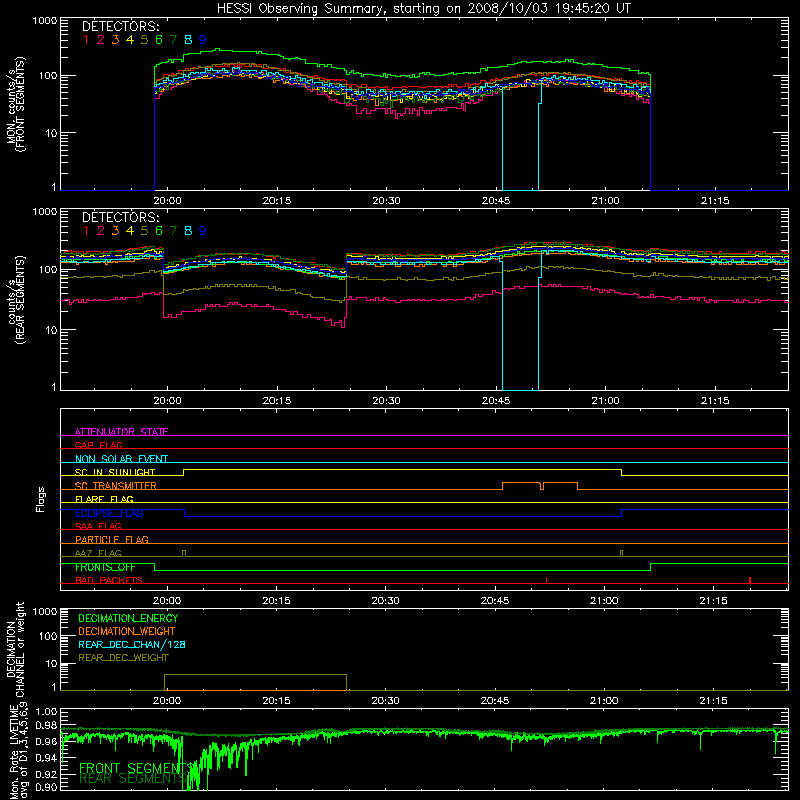Select the SAA_FLAG label
800x800 pixels.
click(98, 526)
